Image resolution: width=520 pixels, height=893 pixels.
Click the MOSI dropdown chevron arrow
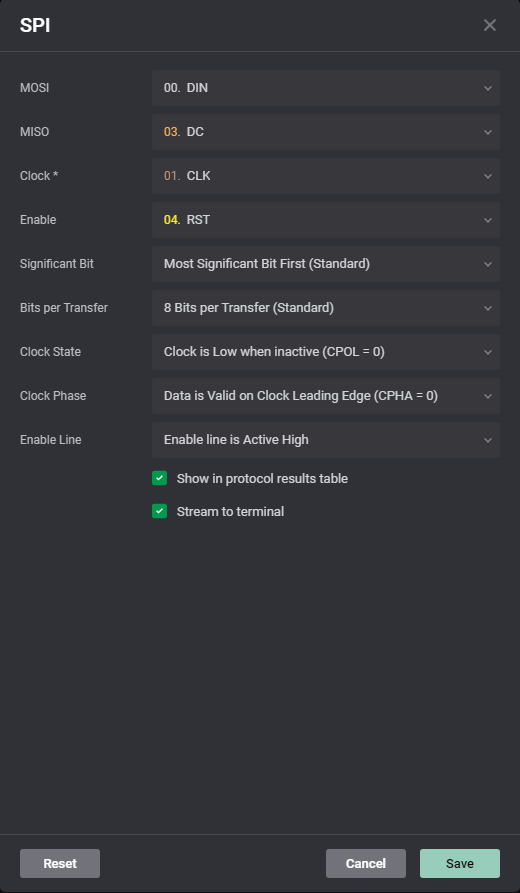488,88
